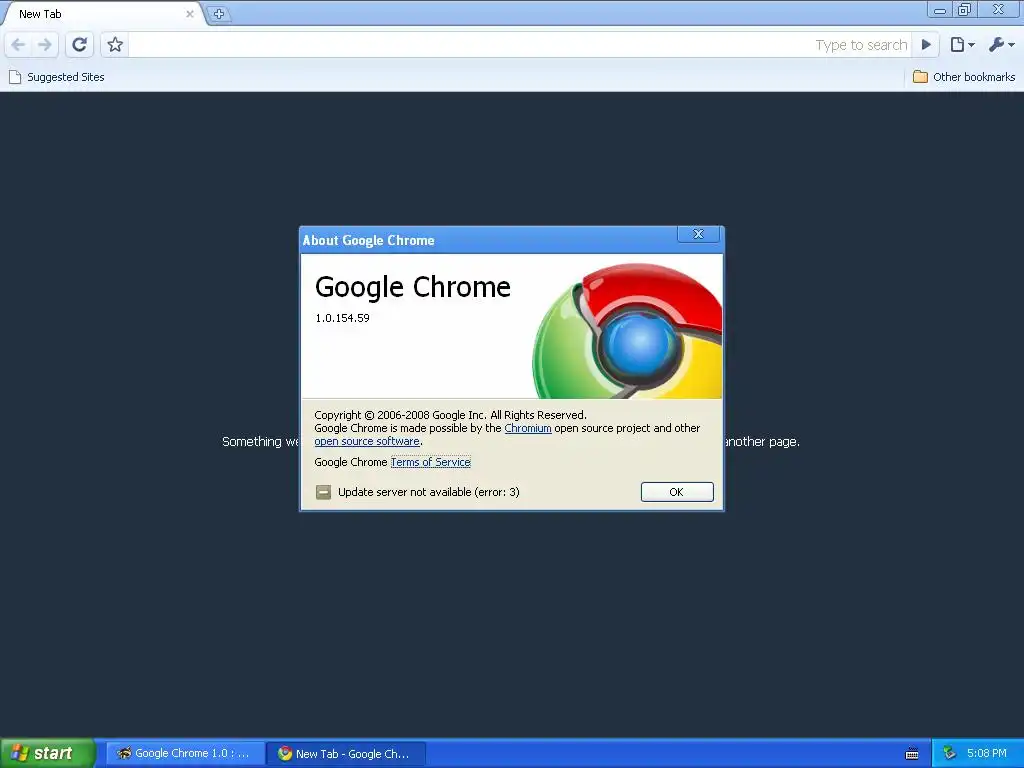Image resolution: width=1024 pixels, height=768 pixels.
Task: Open the Windows Start menu
Action: pos(48,753)
